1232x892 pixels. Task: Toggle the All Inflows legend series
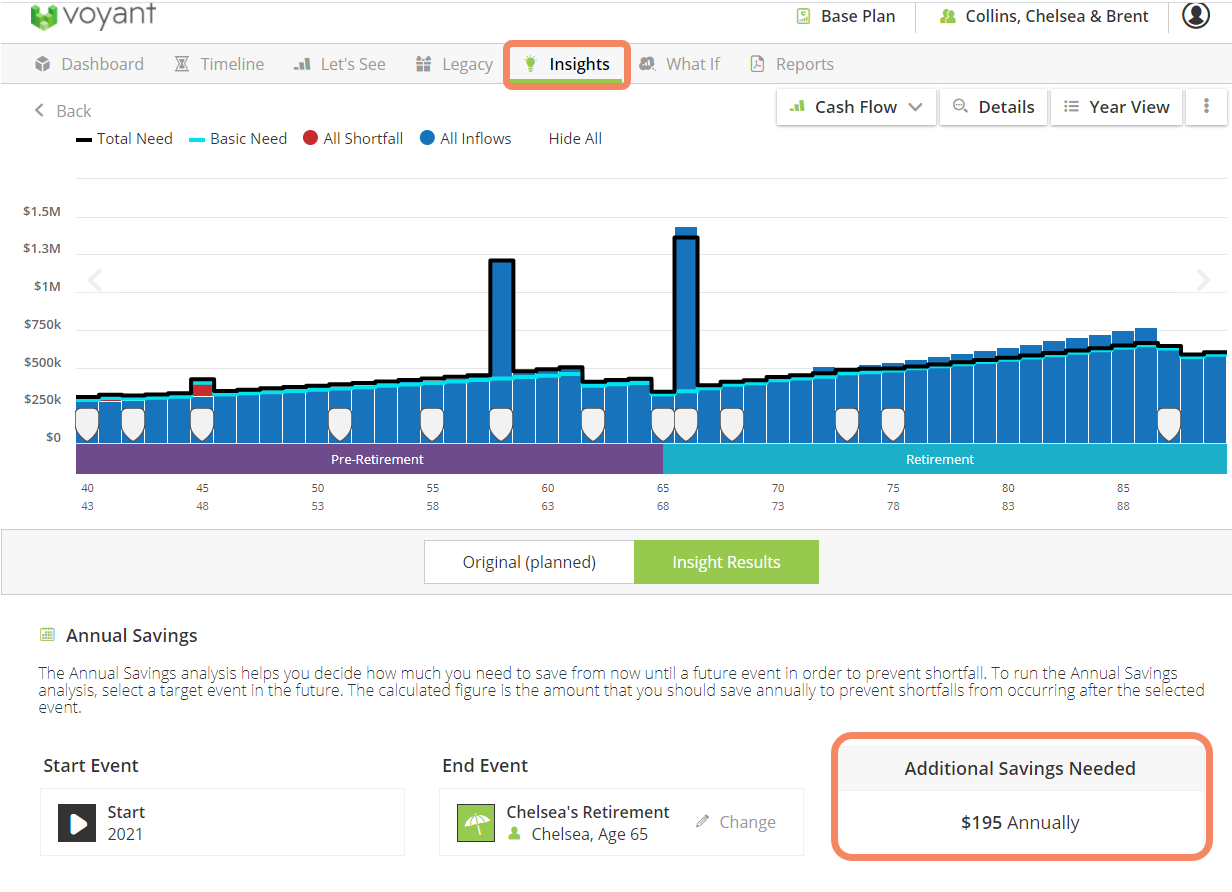(x=465, y=139)
